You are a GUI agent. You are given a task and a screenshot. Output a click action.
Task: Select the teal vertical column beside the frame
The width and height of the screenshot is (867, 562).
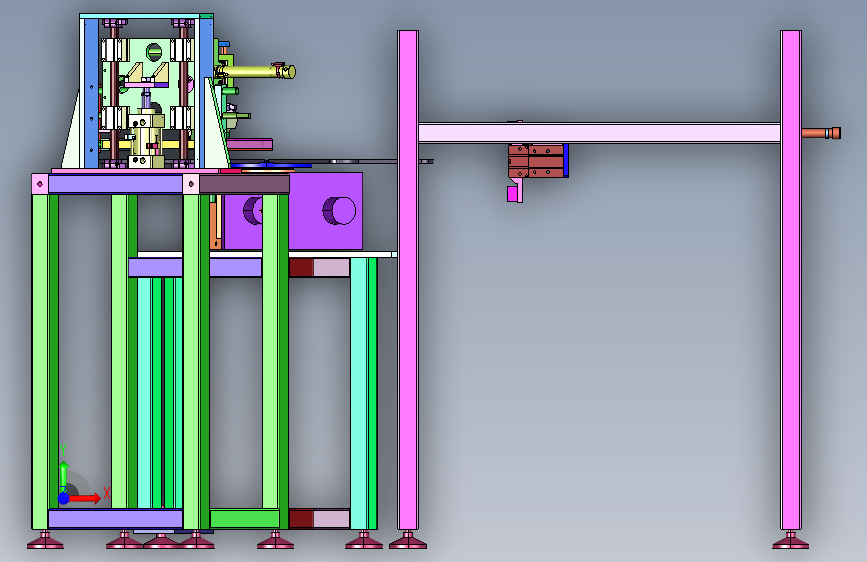tap(363, 393)
